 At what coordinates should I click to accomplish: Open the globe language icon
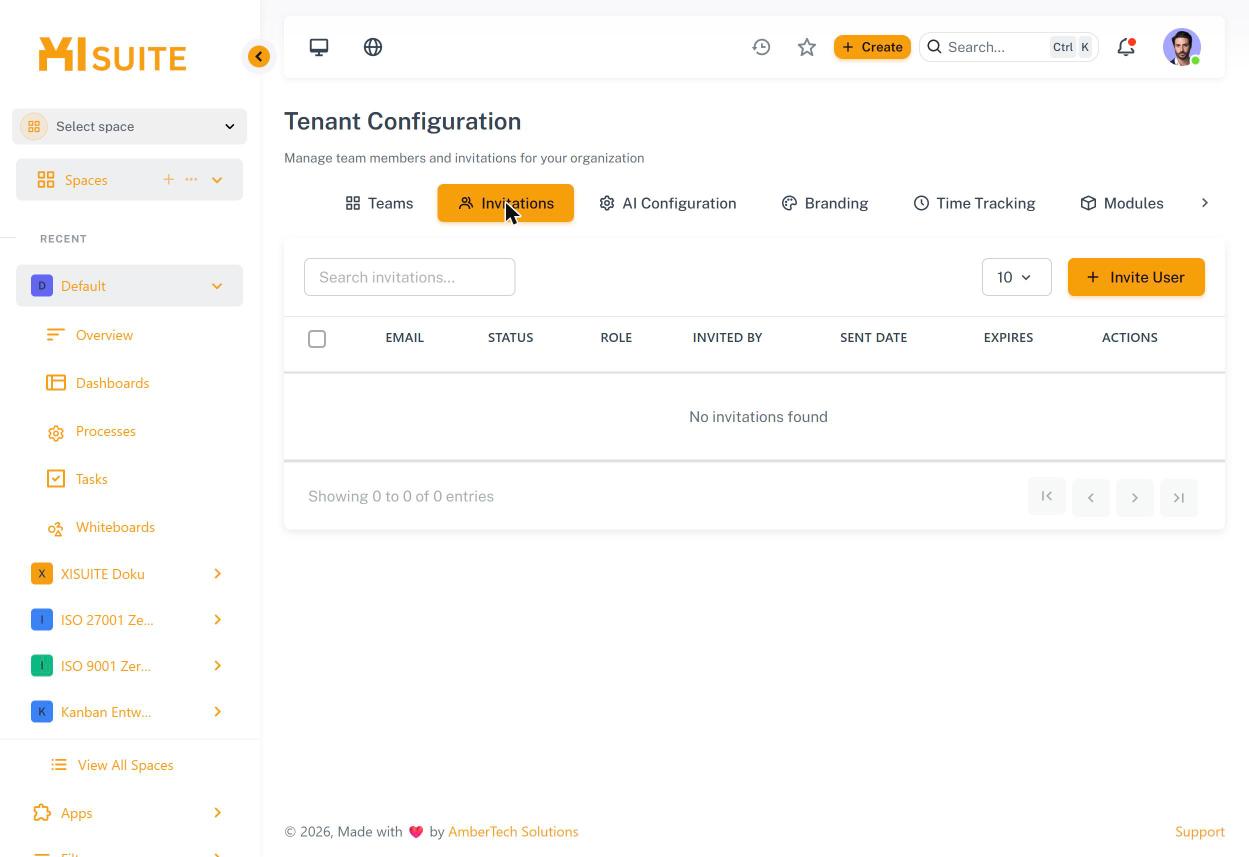[x=373, y=47]
